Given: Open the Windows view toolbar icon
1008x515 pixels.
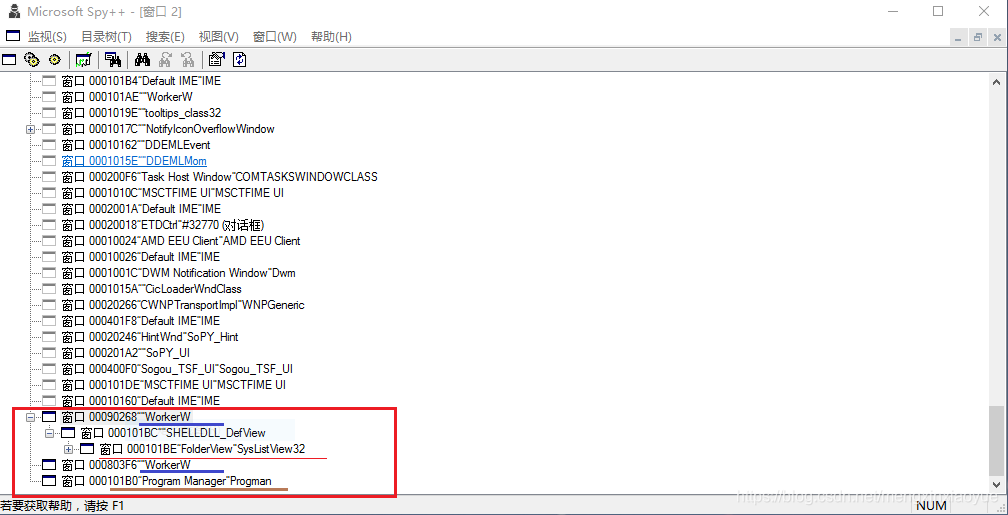Looking at the screenshot, I should point(9,60).
